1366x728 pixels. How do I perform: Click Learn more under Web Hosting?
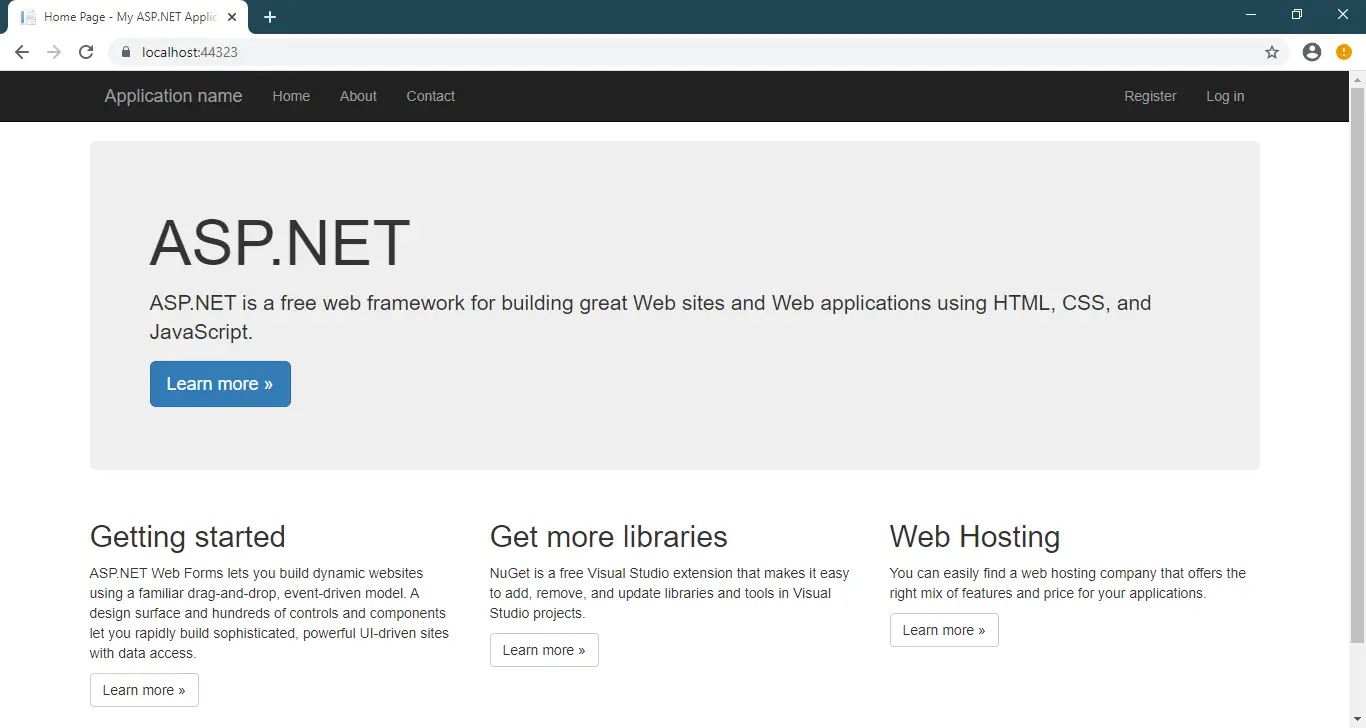(944, 630)
